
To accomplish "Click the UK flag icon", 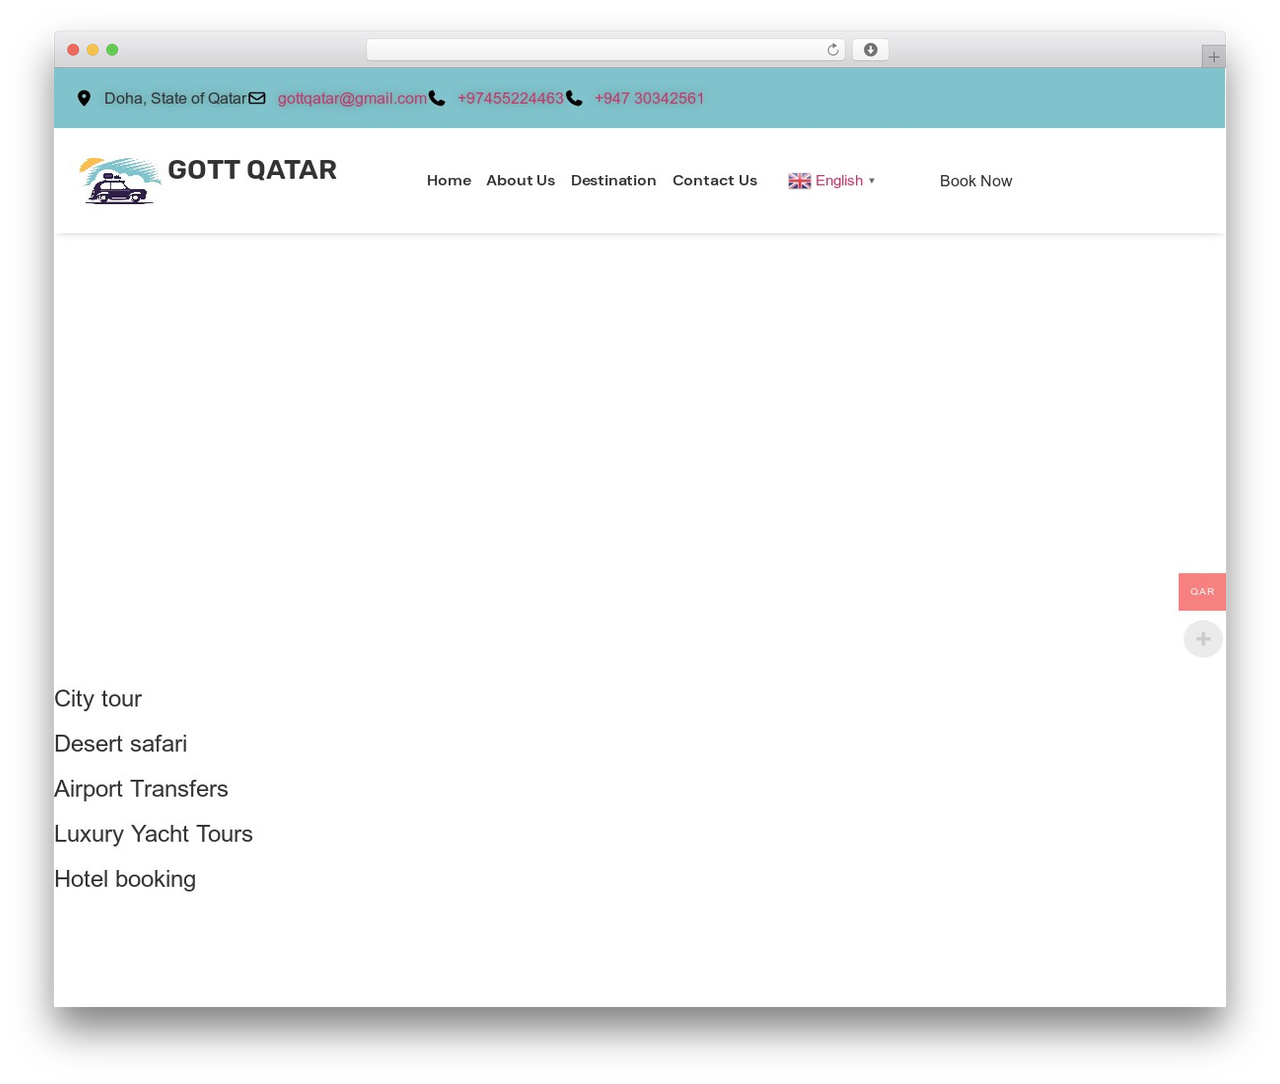I will (x=799, y=181).
